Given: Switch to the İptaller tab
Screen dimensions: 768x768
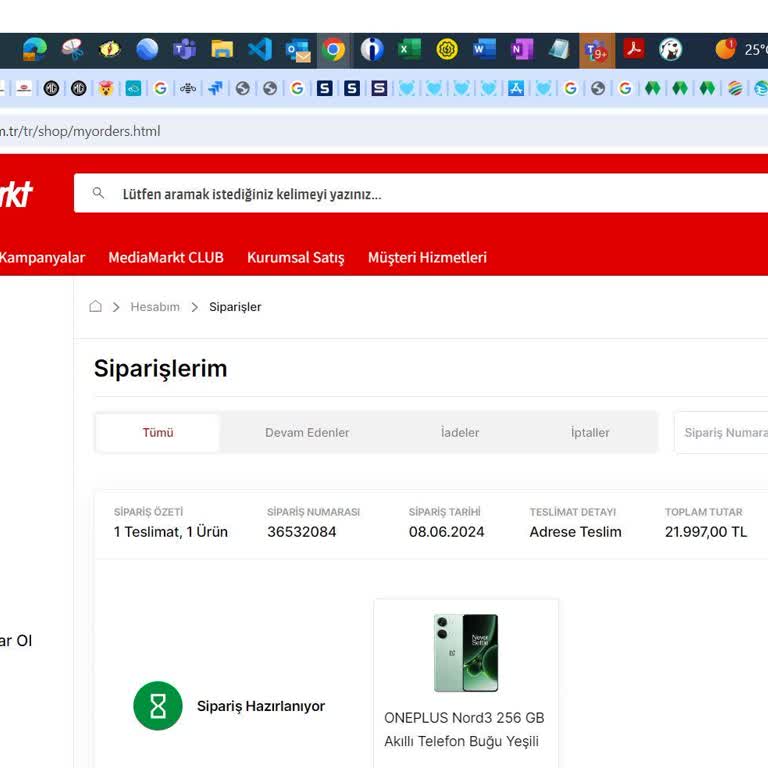Looking at the screenshot, I should pyautogui.click(x=590, y=432).
